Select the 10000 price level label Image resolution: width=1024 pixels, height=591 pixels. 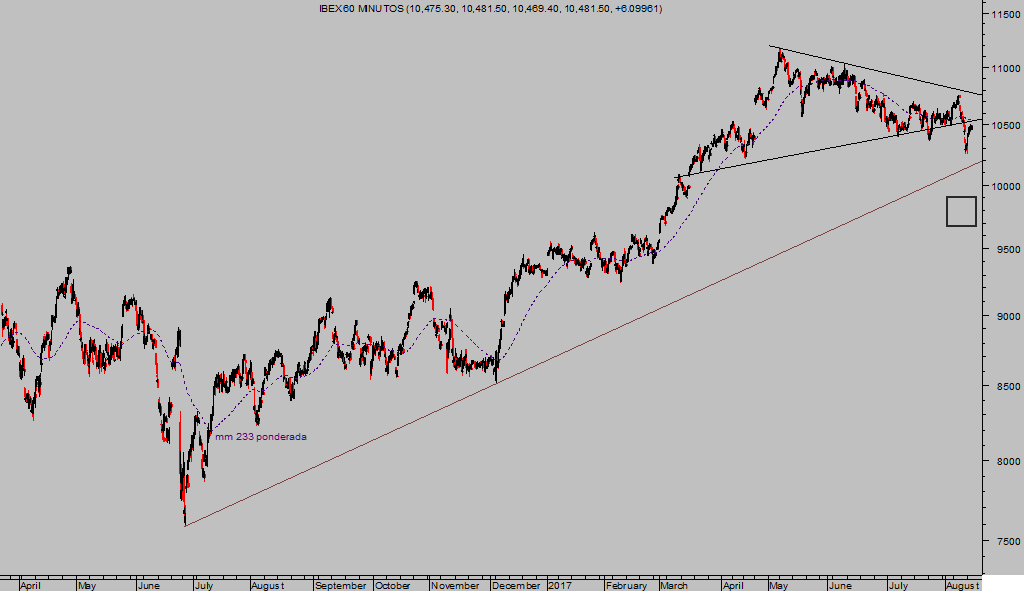[x=1005, y=186]
